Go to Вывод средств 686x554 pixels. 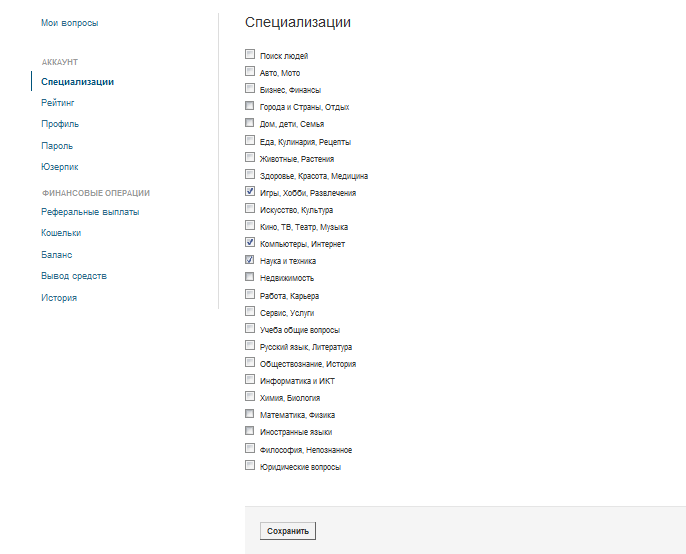point(74,276)
